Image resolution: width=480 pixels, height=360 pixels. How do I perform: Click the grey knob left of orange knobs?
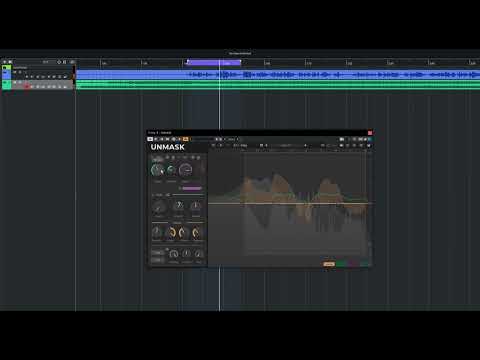(x=157, y=232)
